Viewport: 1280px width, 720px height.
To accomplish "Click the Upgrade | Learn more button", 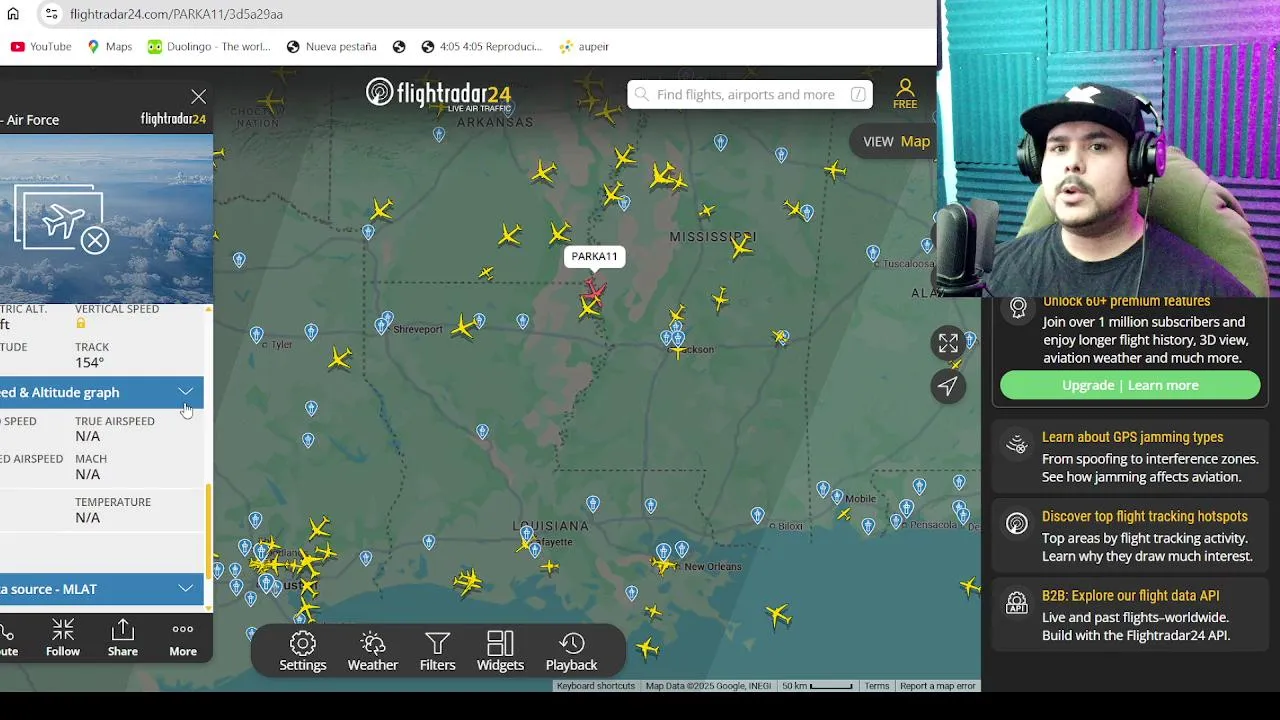I will (x=1130, y=385).
